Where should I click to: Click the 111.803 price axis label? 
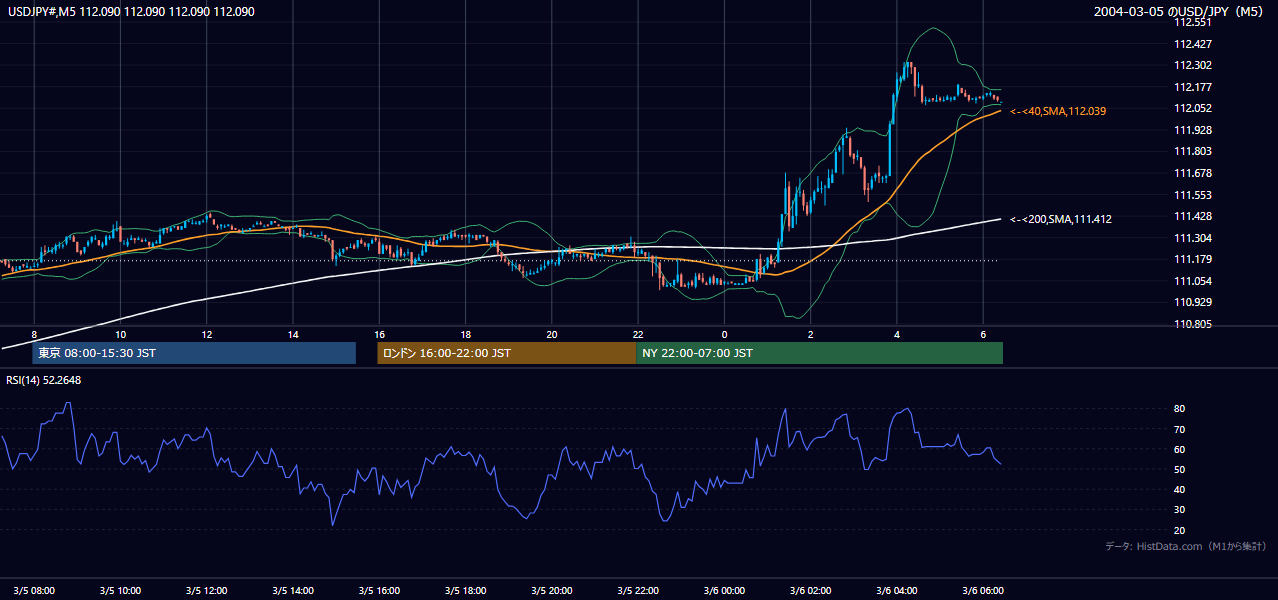(1193, 151)
